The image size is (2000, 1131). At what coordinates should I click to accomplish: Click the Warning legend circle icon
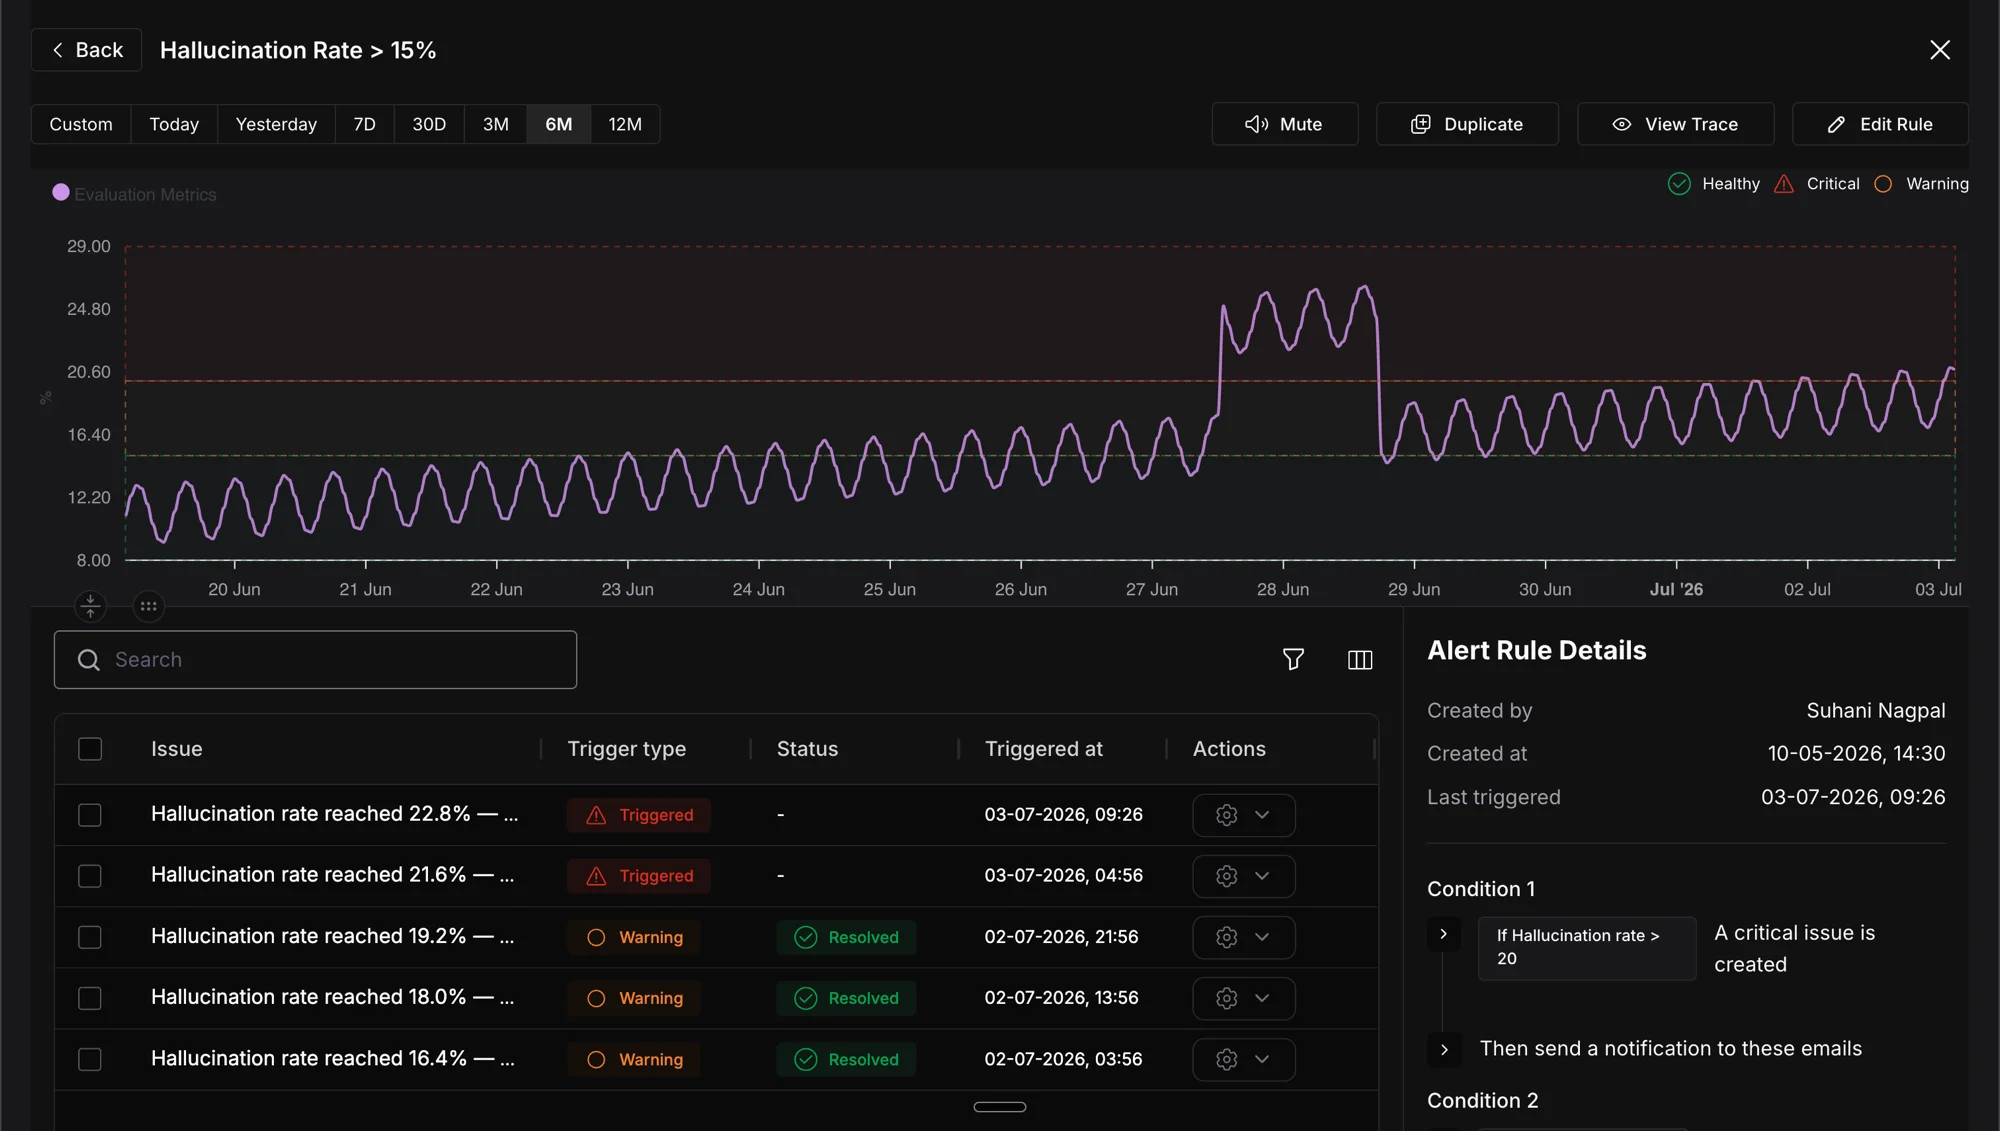[x=1883, y=184]
